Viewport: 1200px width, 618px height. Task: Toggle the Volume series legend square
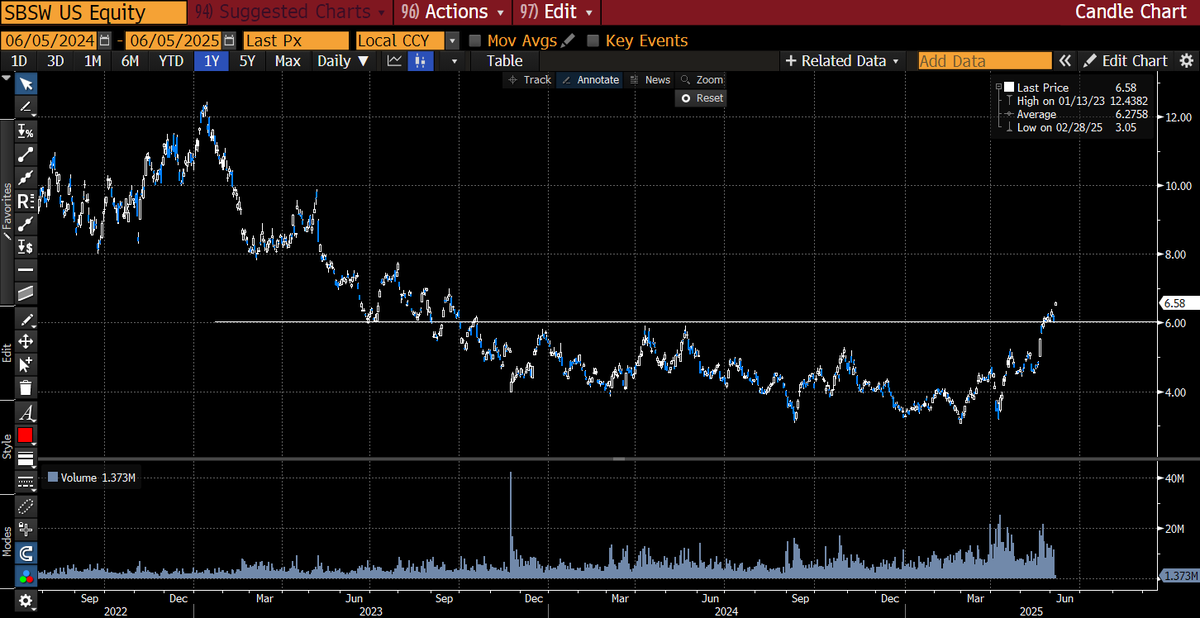(53, 478)
